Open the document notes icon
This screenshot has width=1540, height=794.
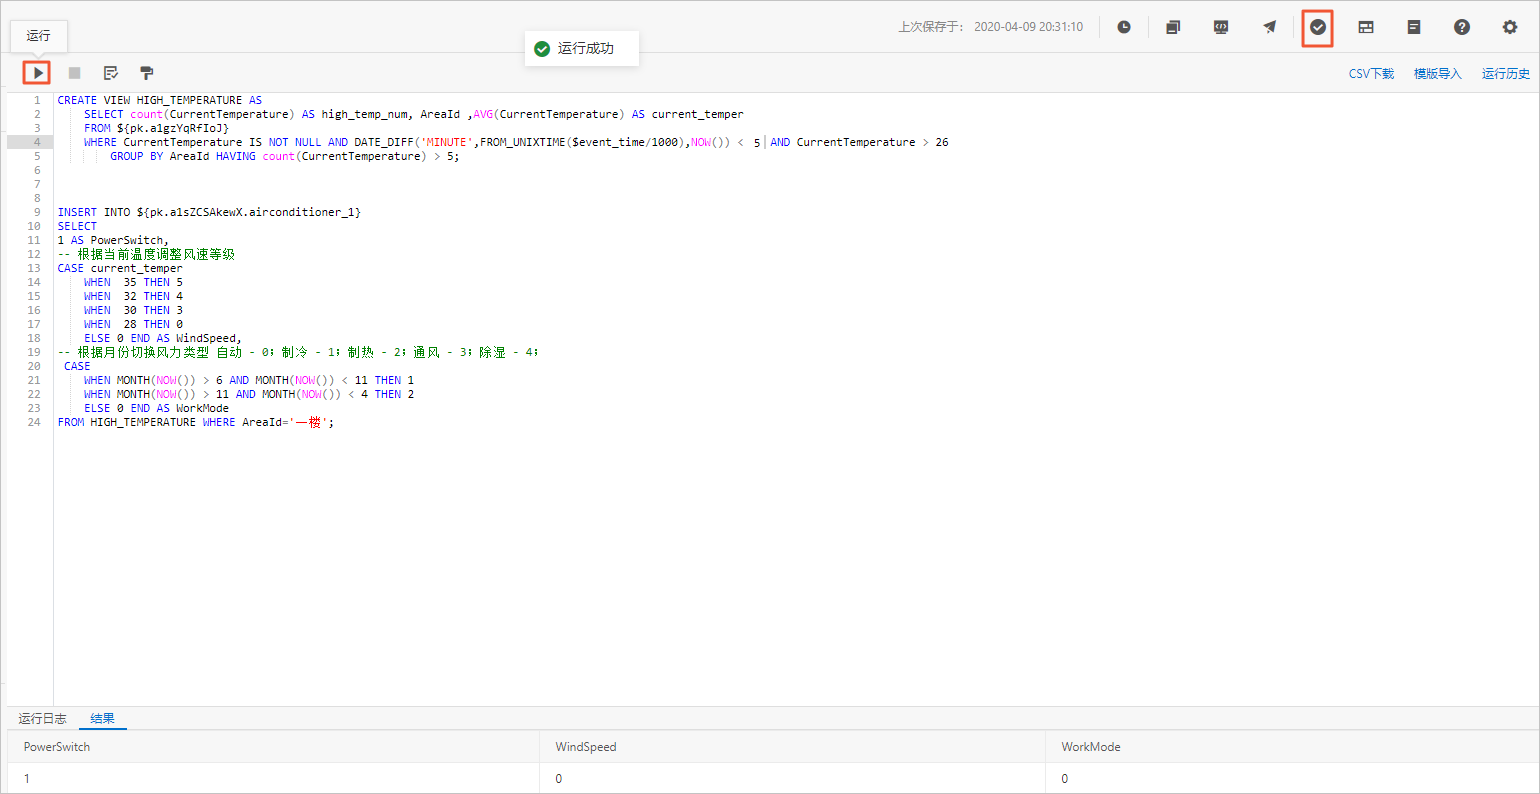click(1414, 27)
